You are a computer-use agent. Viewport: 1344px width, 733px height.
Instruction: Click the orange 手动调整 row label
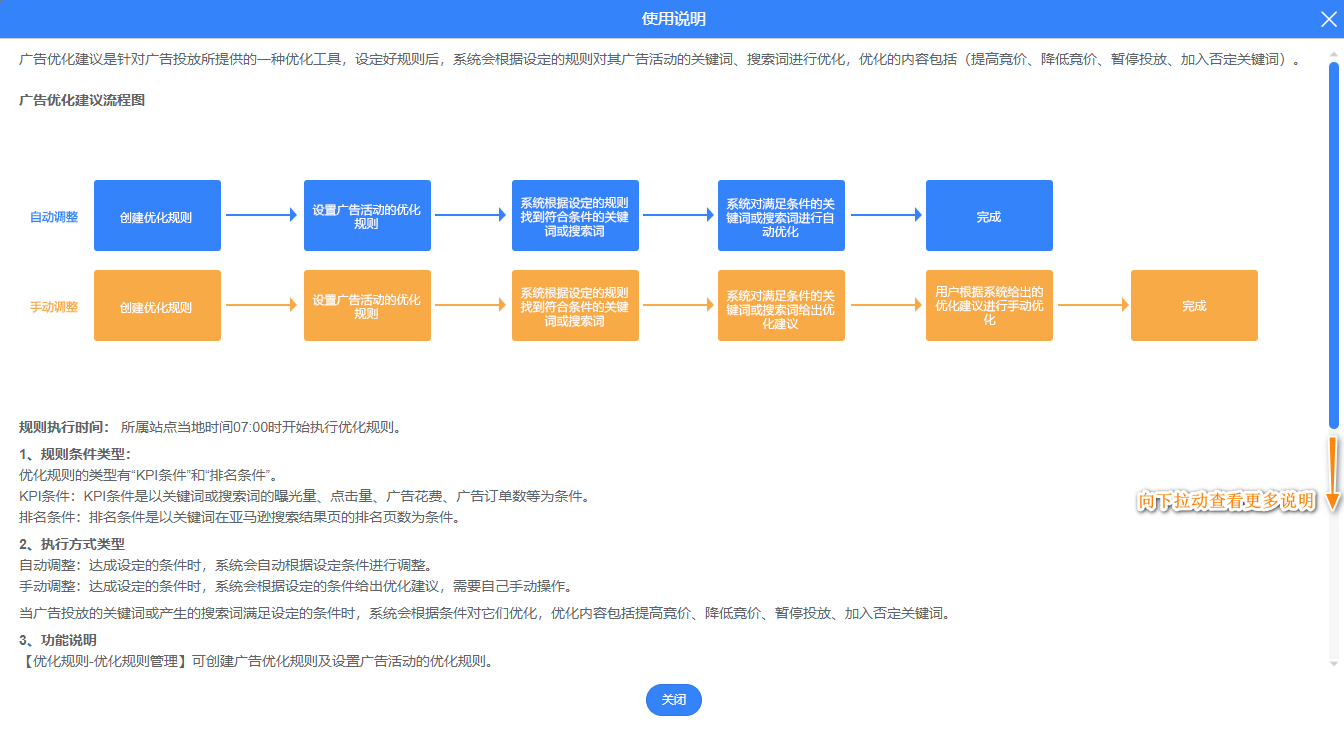click(x=54, y=307)
